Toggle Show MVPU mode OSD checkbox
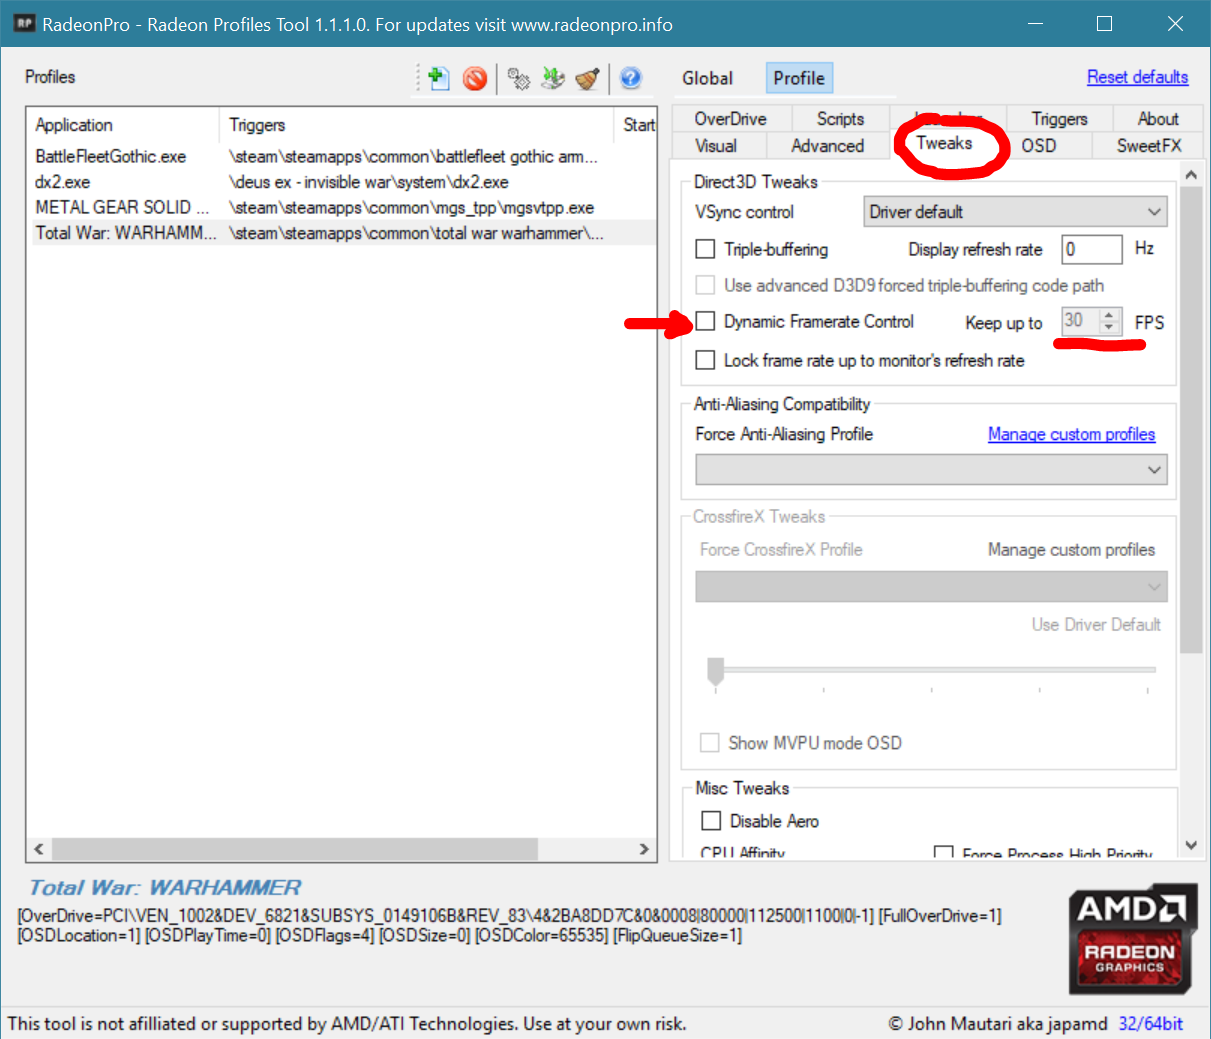1211x1039 pixels. (710, 742)
